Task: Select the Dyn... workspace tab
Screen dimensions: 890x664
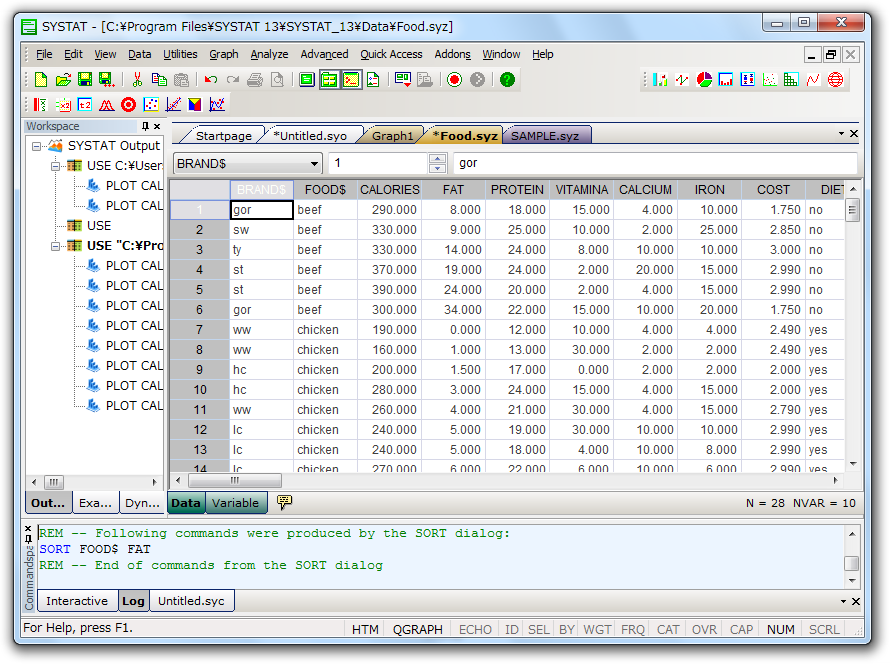Action: 142,503
